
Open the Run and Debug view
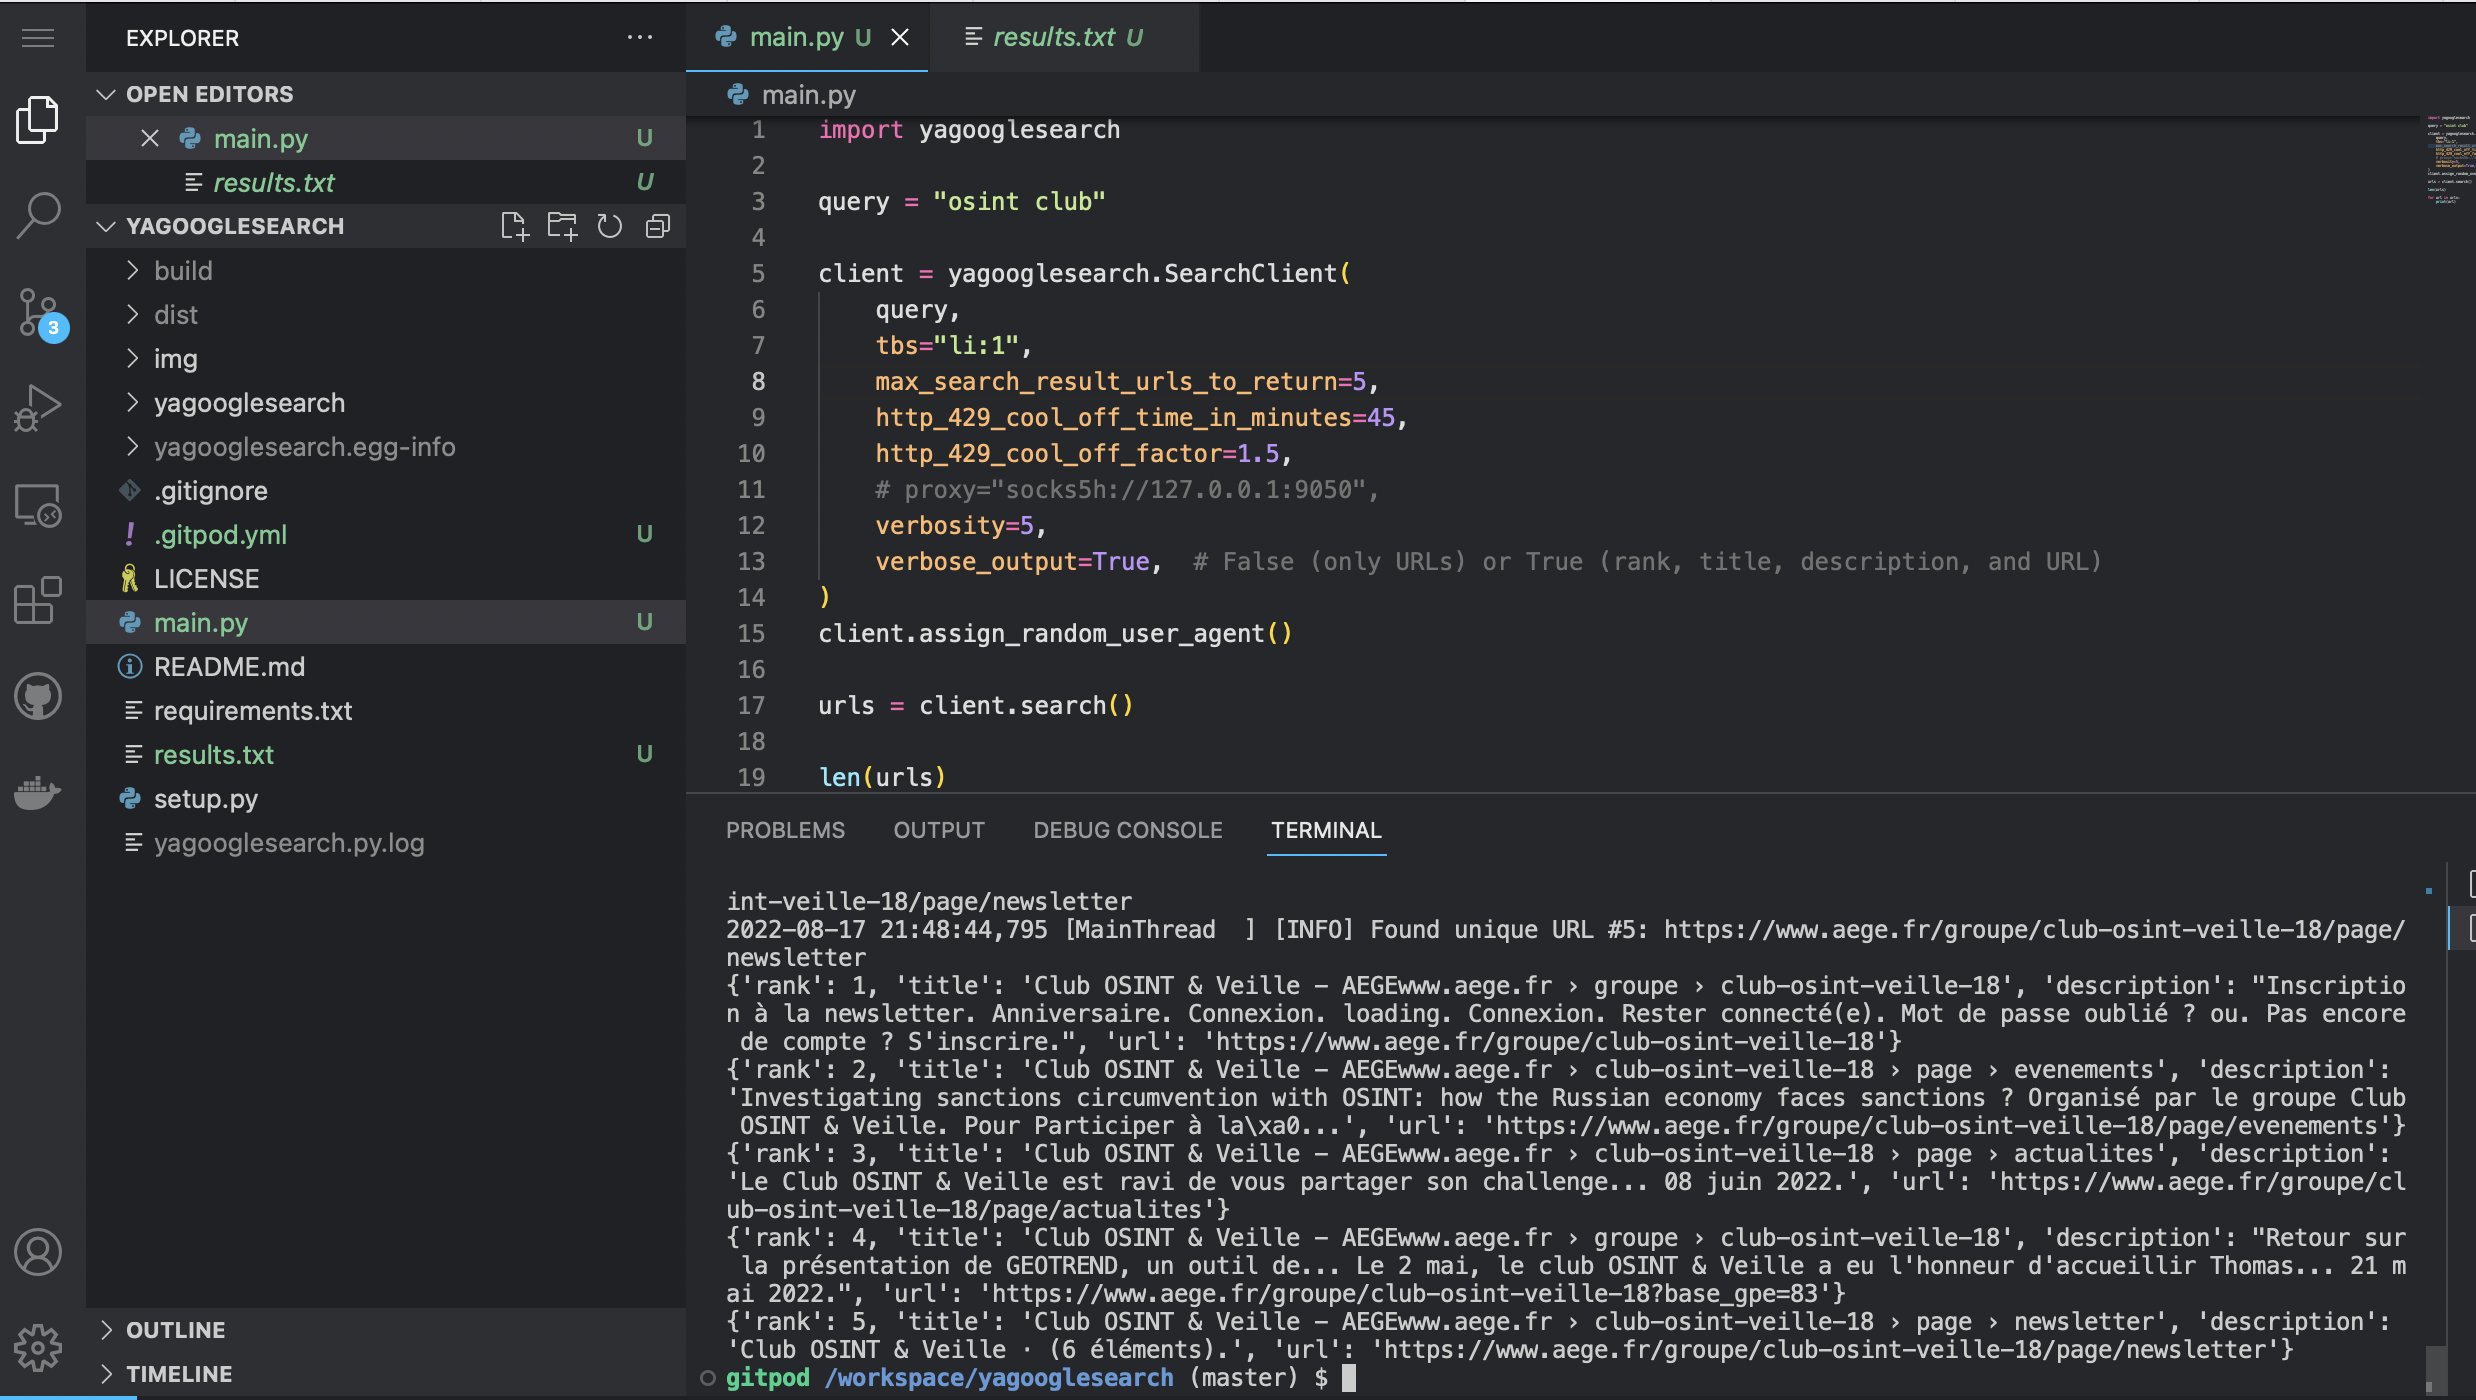(39, 407)
